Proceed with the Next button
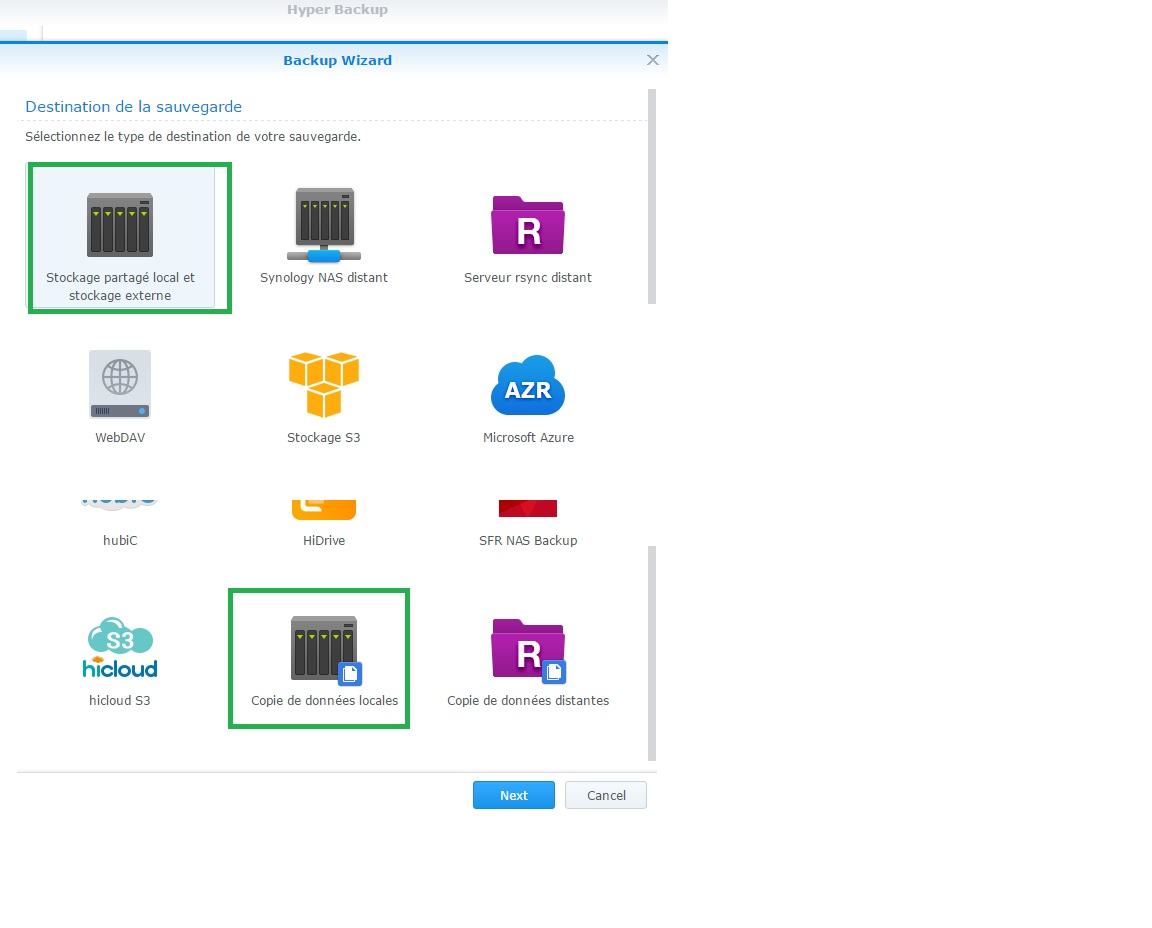1152x928 pixels. click(x=514, y=795)
